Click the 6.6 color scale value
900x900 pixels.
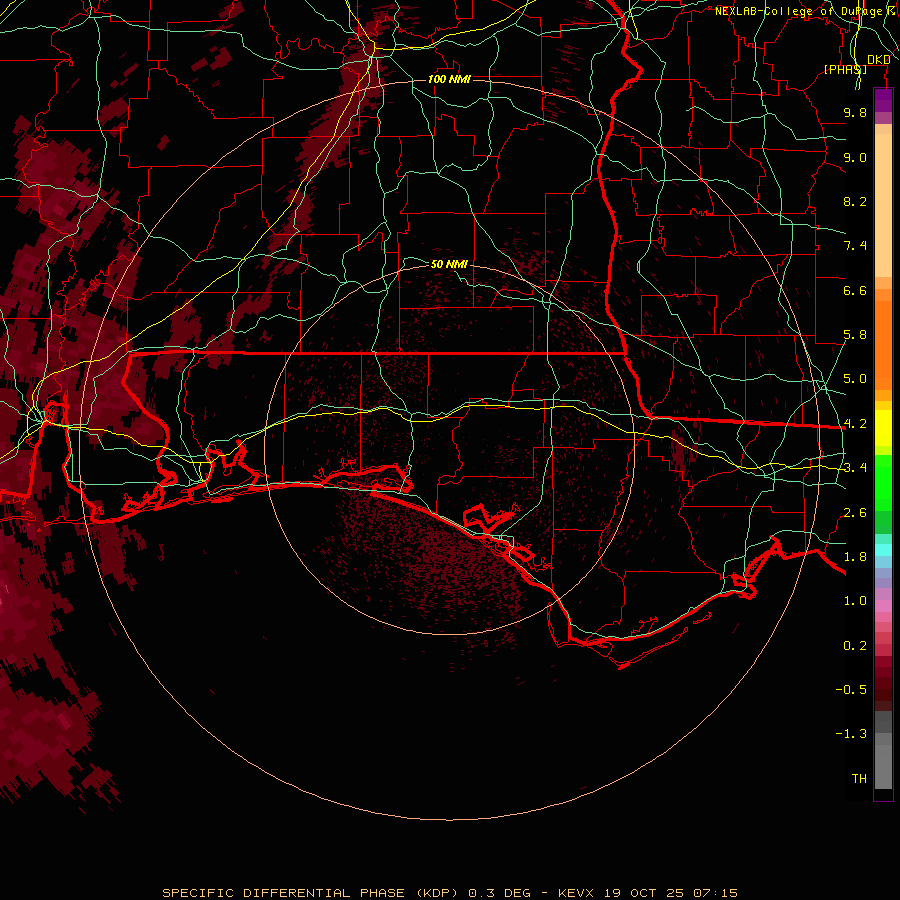pyautogui.click(x=855, y=290)
